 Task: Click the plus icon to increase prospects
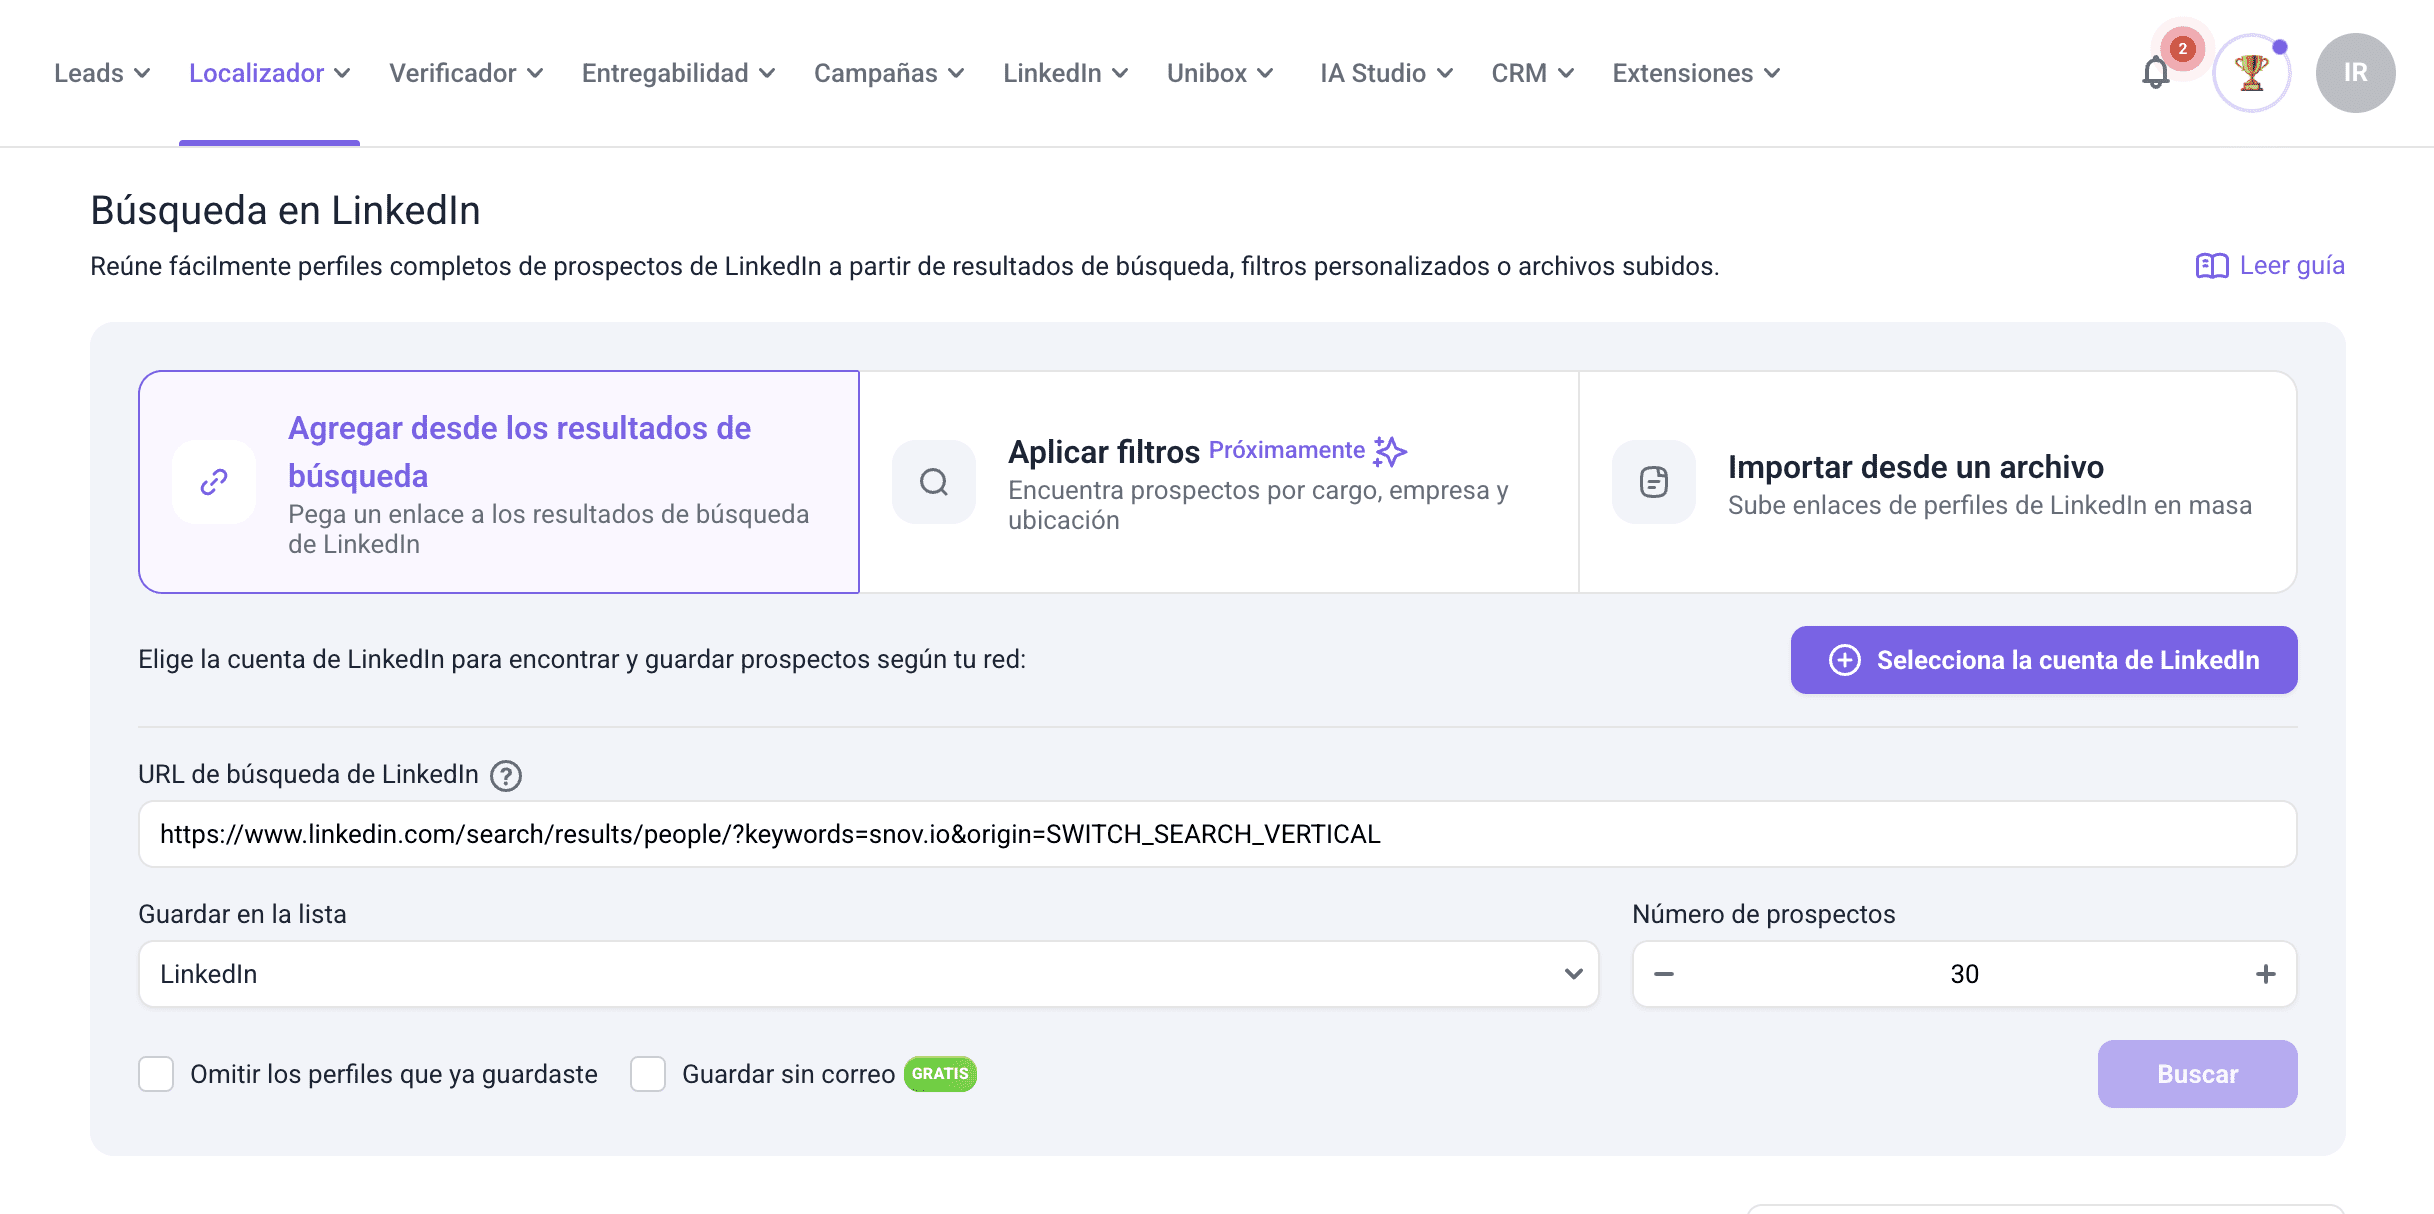[x=2265, y=974]
